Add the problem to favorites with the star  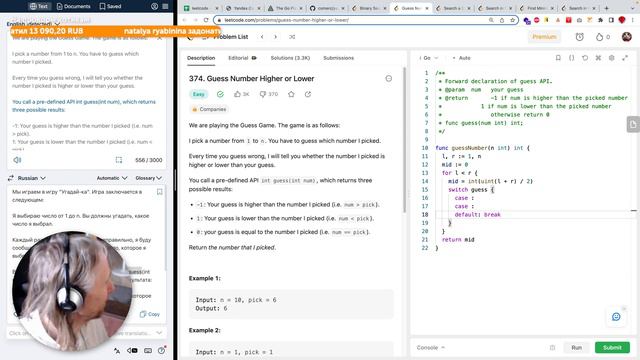(291, 94)
